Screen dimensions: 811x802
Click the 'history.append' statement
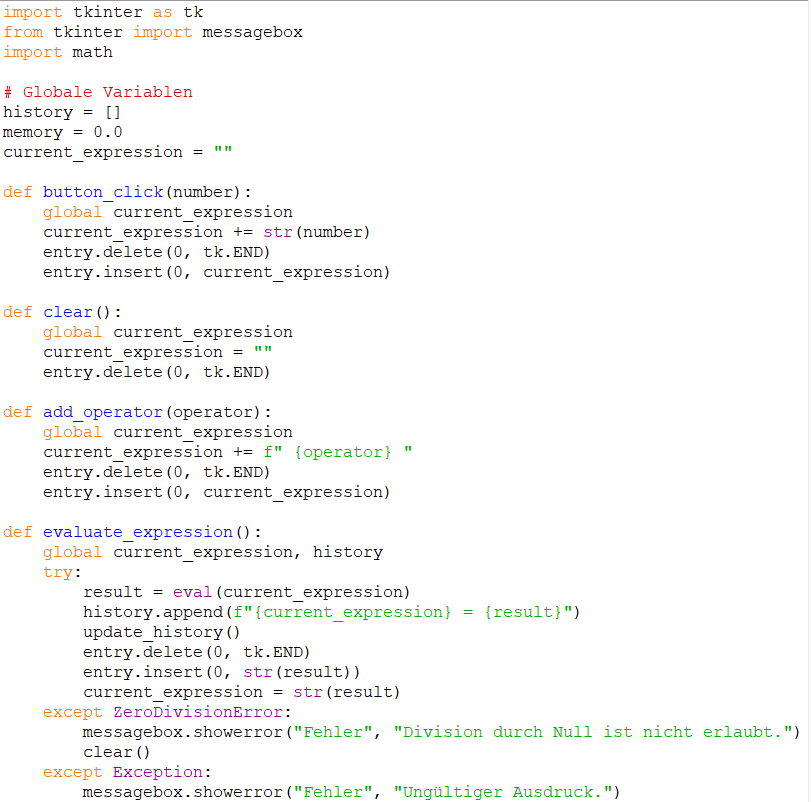(142, 612)
